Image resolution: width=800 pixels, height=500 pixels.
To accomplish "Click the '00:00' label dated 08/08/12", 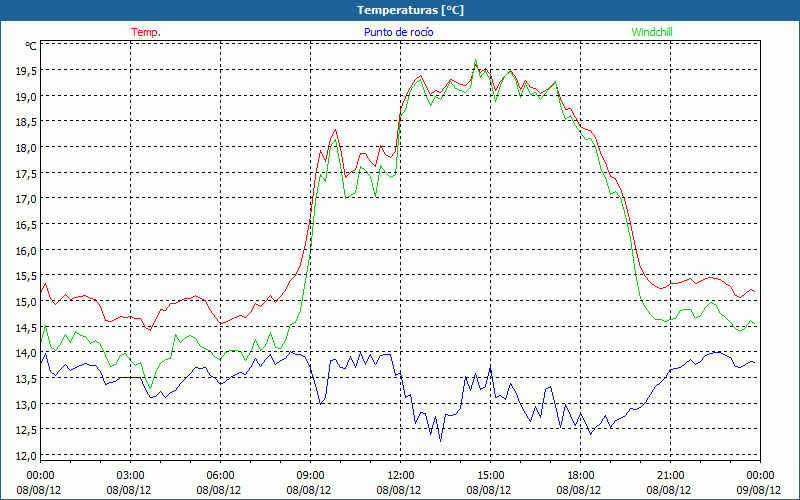I will coord(40,476).
